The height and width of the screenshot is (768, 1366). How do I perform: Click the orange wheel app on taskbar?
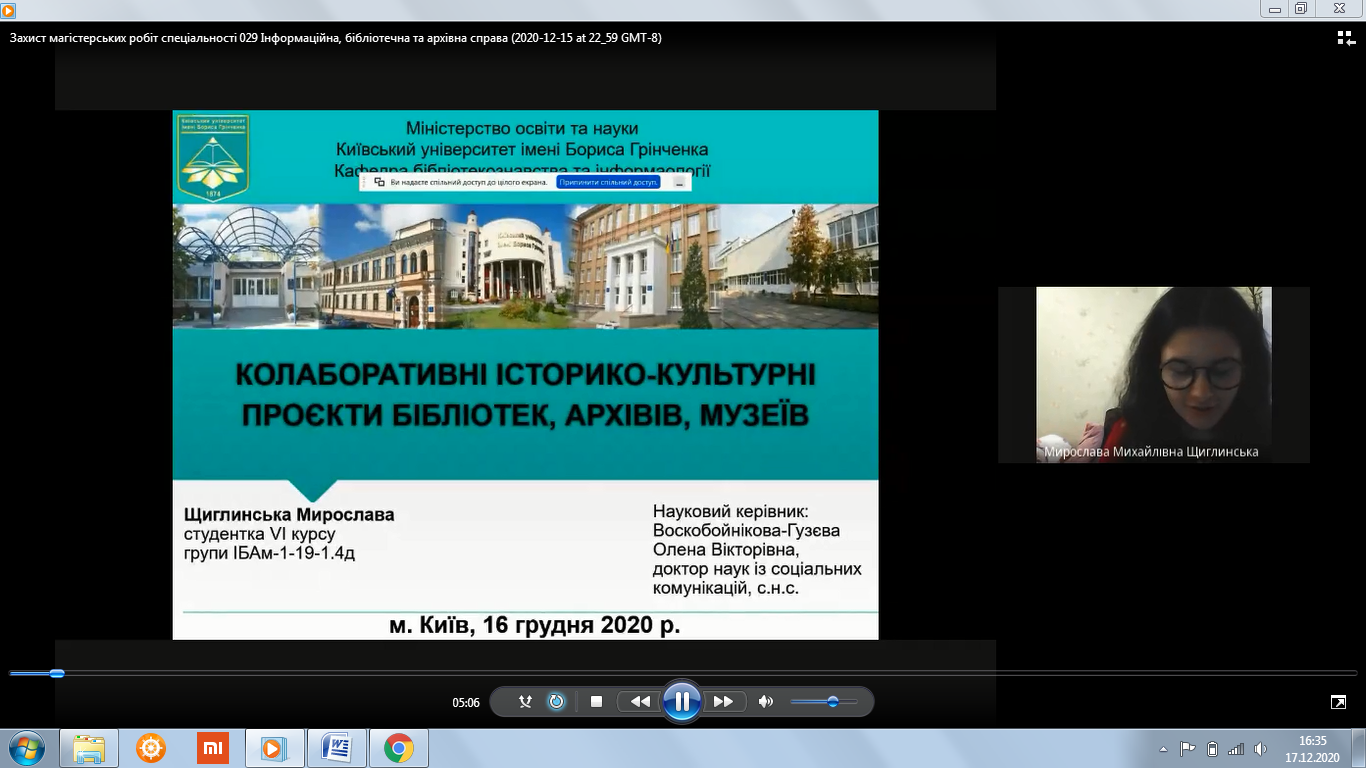pos(151,748)
